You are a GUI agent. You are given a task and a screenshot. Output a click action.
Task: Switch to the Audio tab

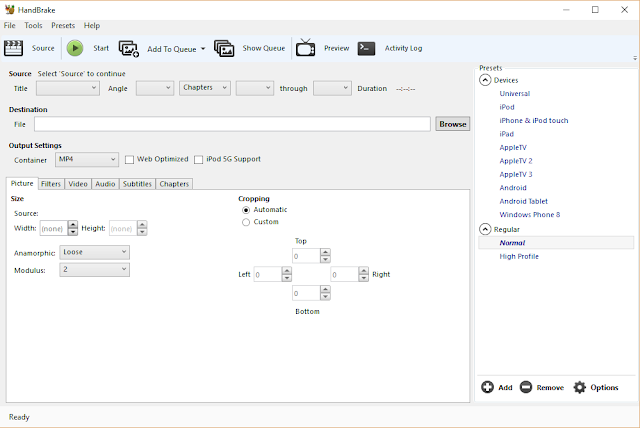point(105,184)
